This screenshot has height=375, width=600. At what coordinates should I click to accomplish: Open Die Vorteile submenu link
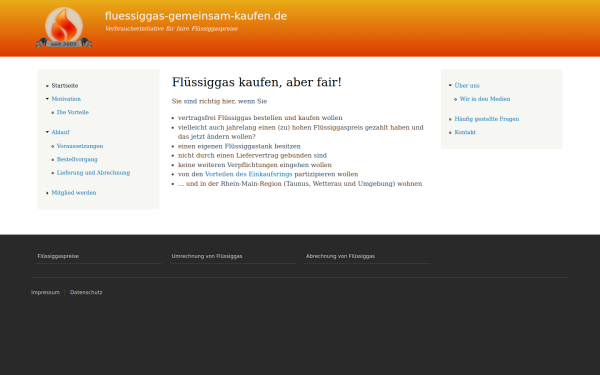73,112
